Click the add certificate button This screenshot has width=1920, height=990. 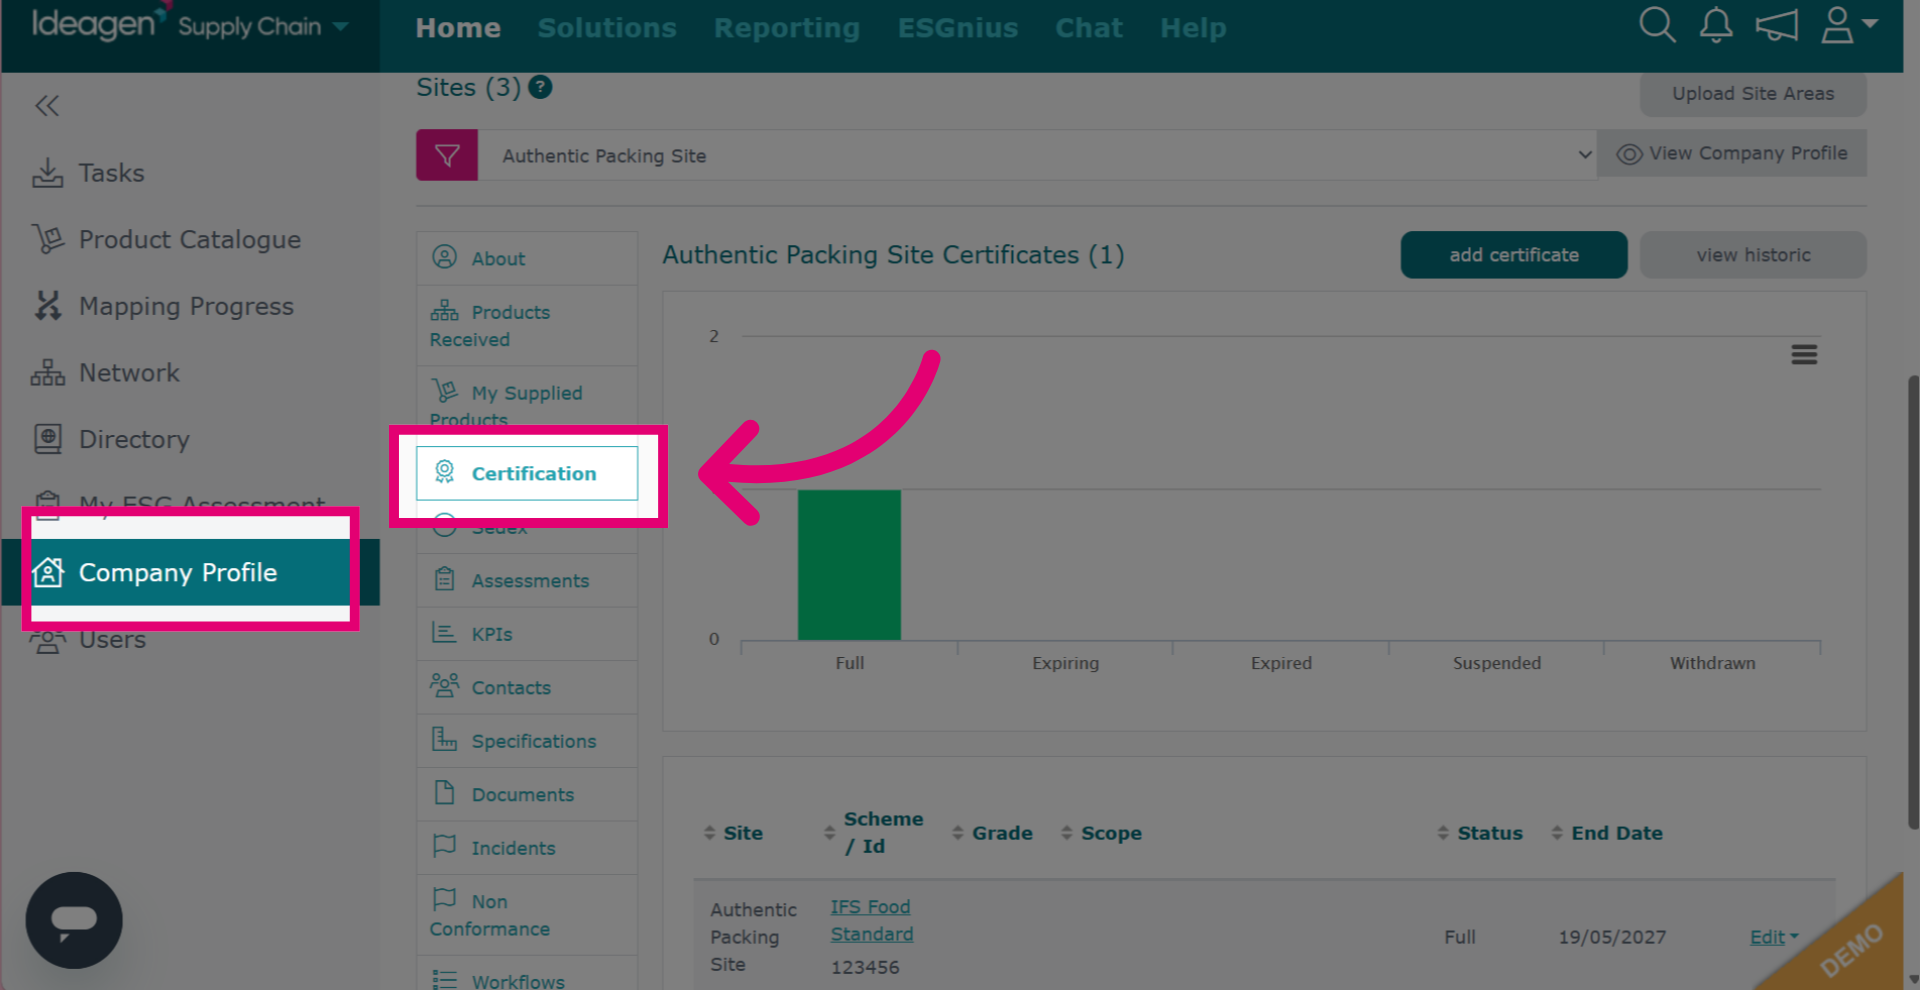click(x=1514, y=255)
